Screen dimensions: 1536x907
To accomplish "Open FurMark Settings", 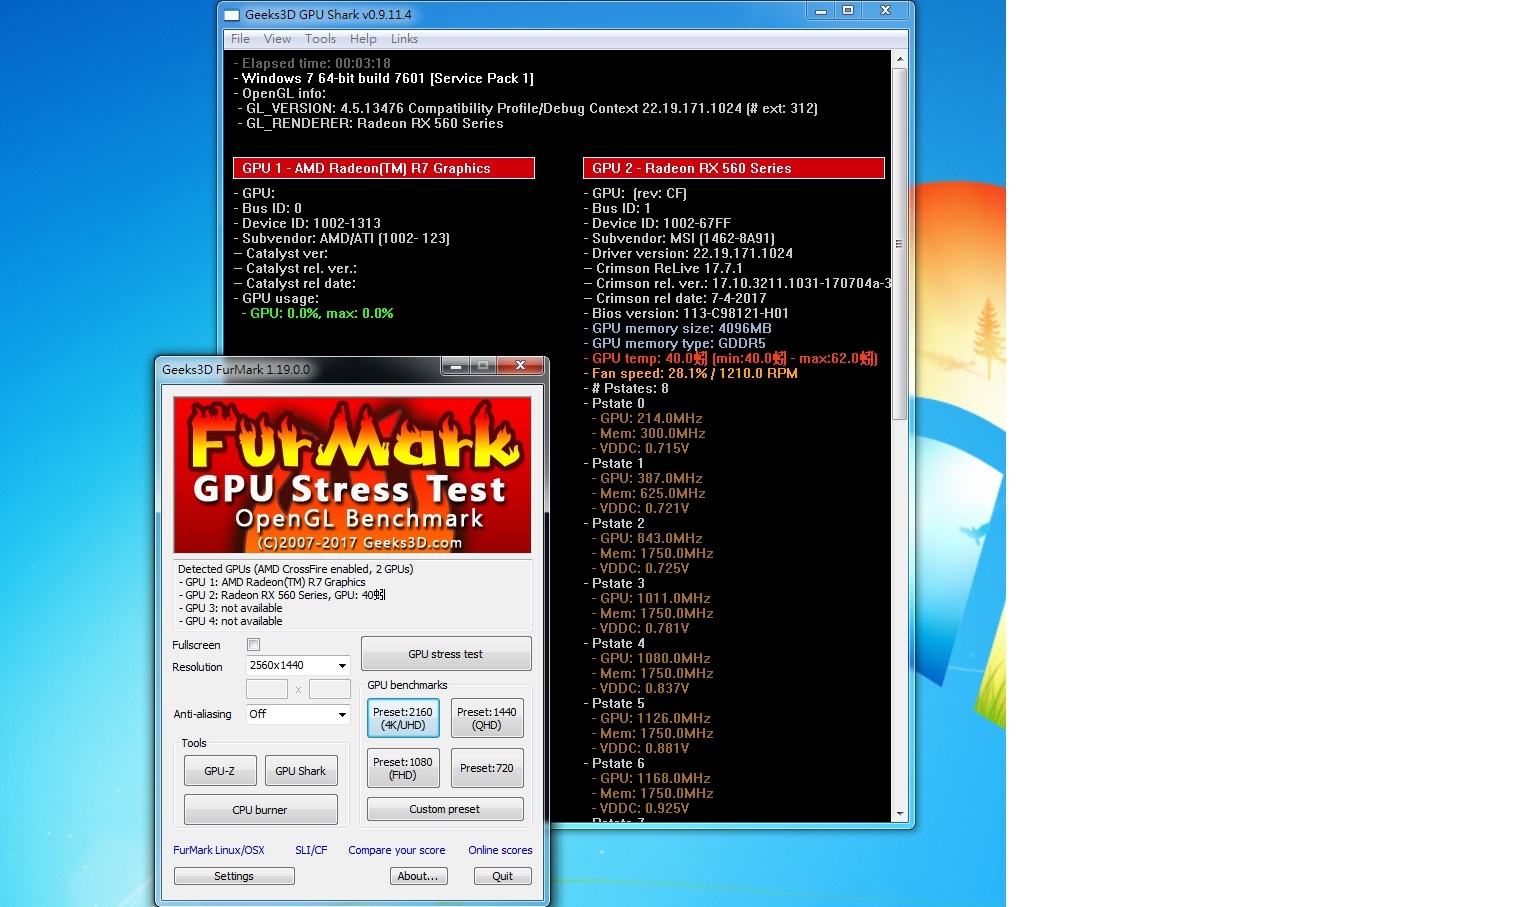I will click(234, 876).
